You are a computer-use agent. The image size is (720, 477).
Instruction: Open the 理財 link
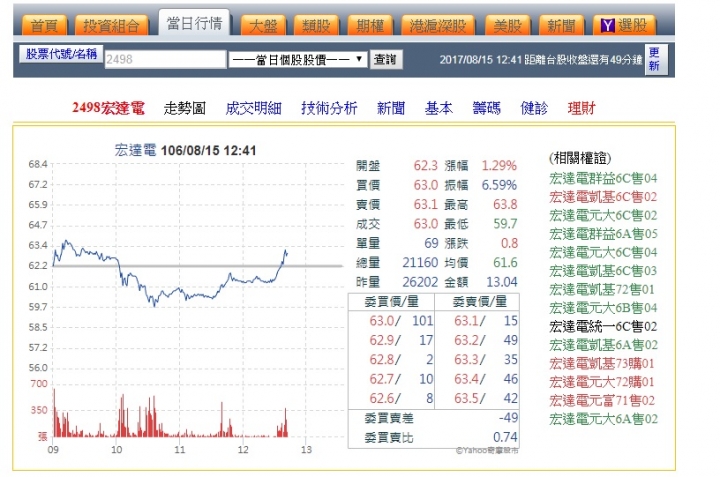coord(582,108)
